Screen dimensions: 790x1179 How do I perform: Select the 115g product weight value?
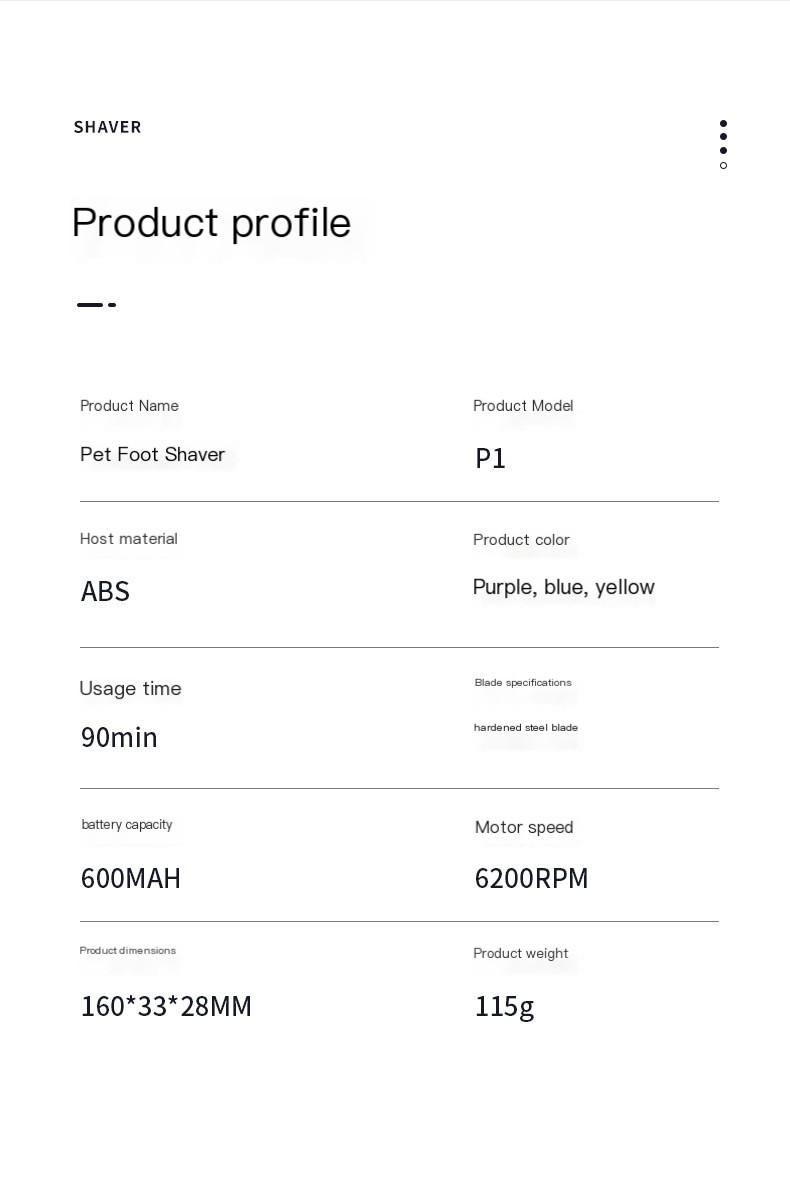click(x=504, y=1007)
